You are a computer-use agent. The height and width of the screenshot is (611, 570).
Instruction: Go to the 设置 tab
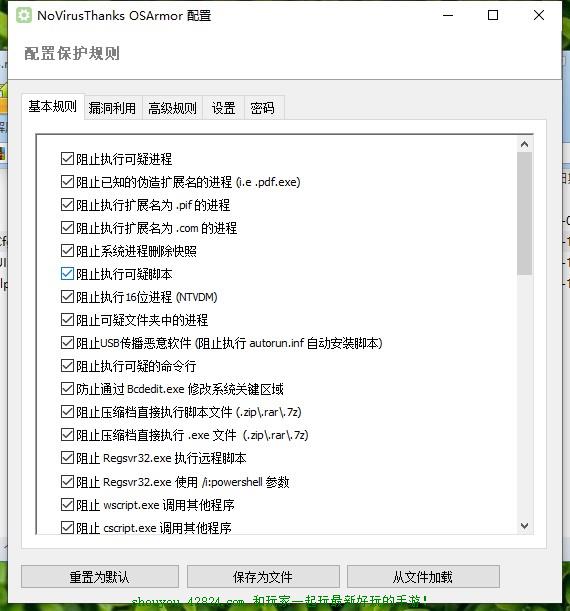[223, 108]
